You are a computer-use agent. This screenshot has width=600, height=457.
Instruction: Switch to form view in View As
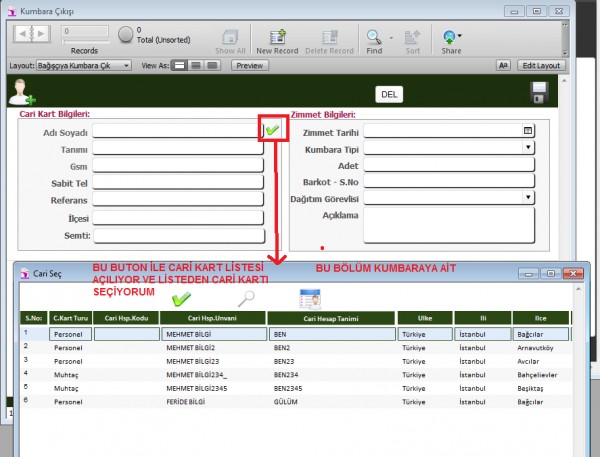click(x=180, y=65)
